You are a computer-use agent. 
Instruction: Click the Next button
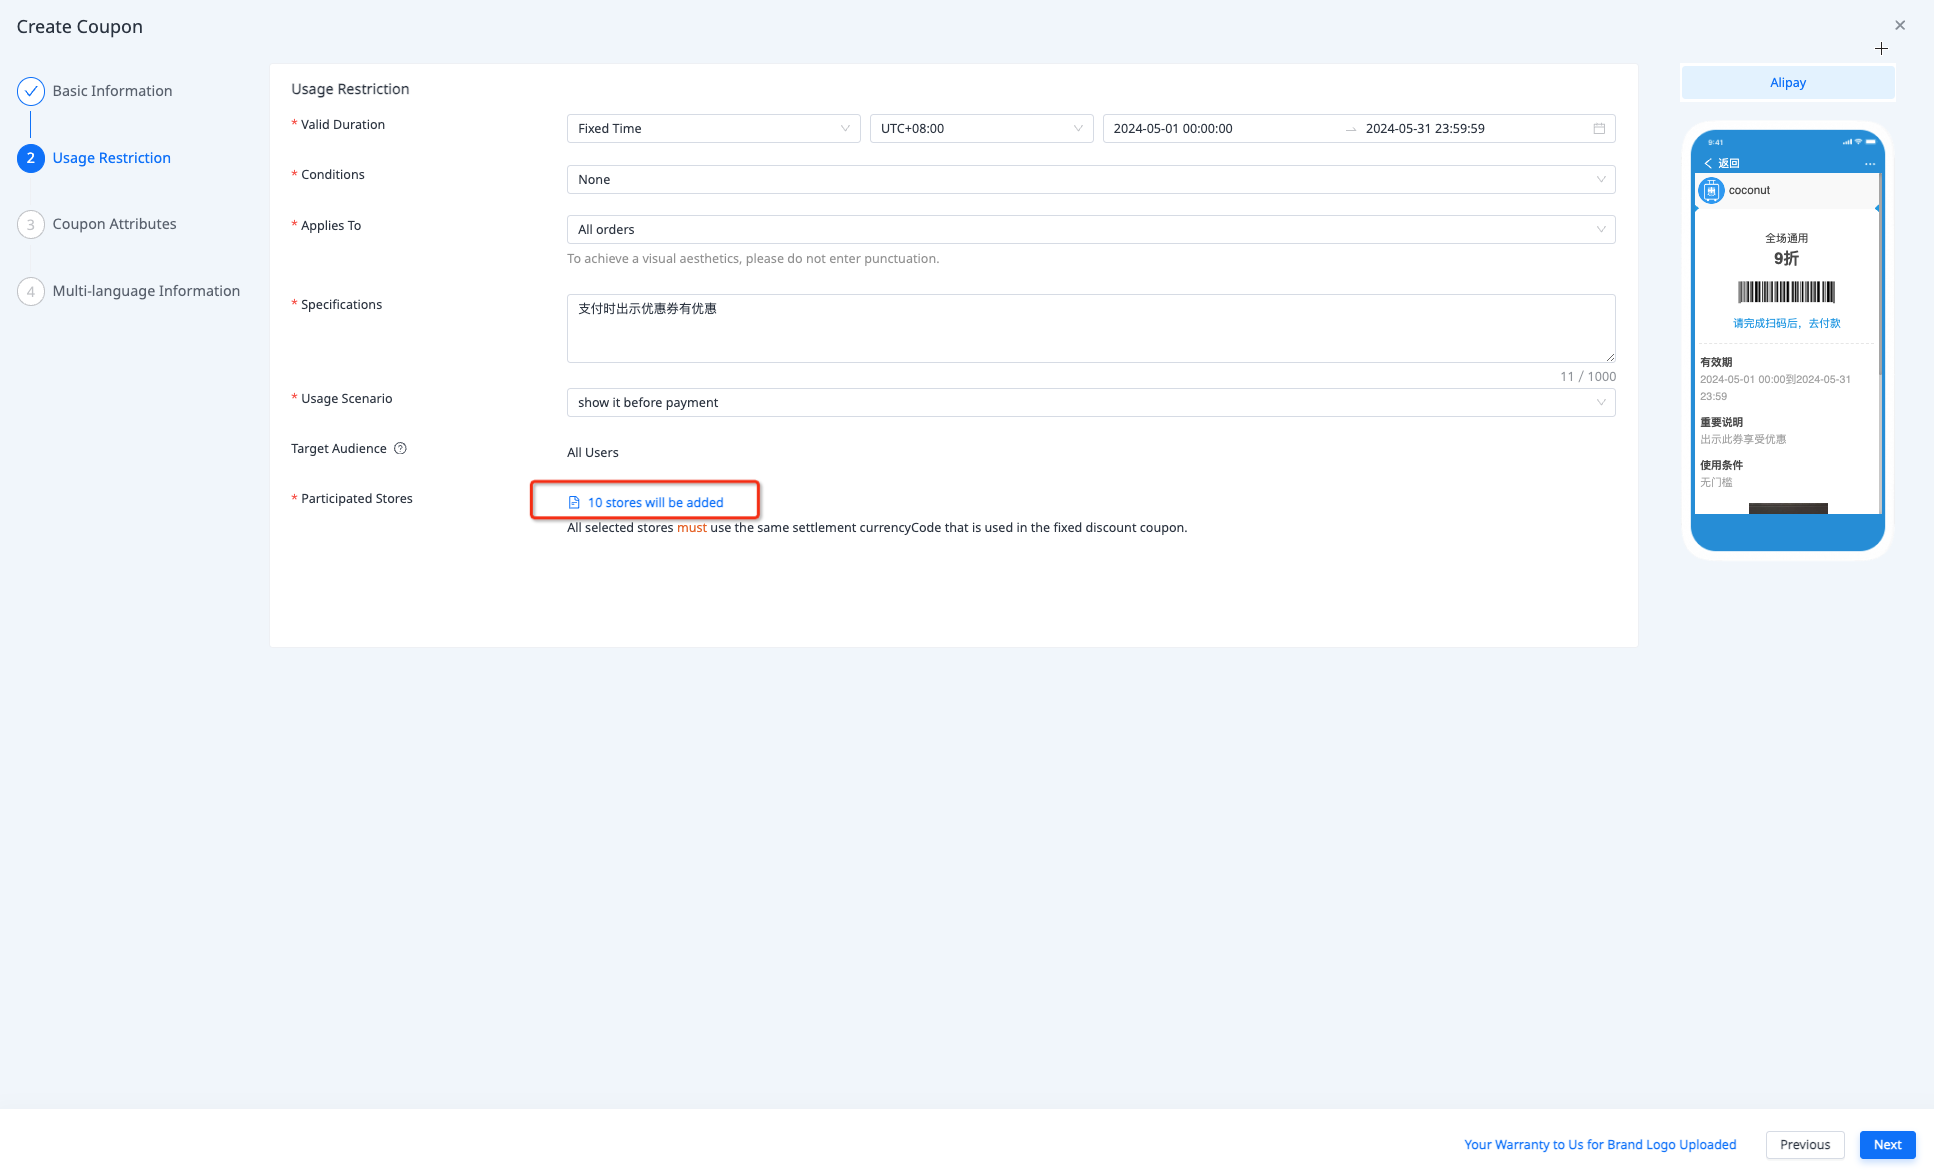tap(1887, 1145)
